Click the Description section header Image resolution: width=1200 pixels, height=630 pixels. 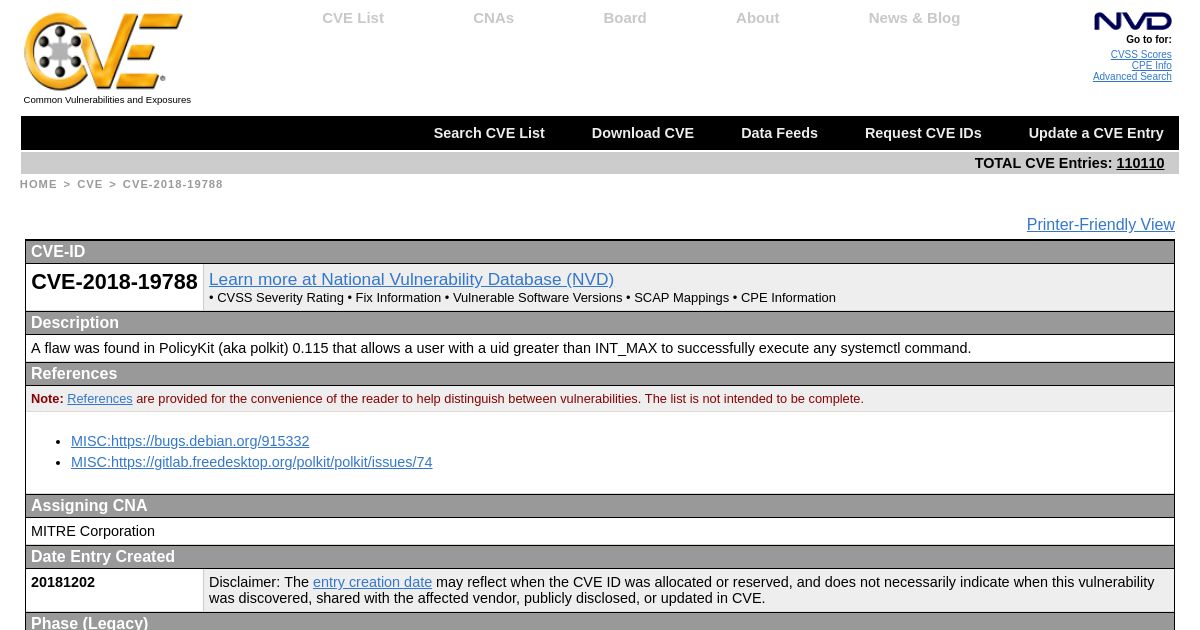tap(600, 323)
